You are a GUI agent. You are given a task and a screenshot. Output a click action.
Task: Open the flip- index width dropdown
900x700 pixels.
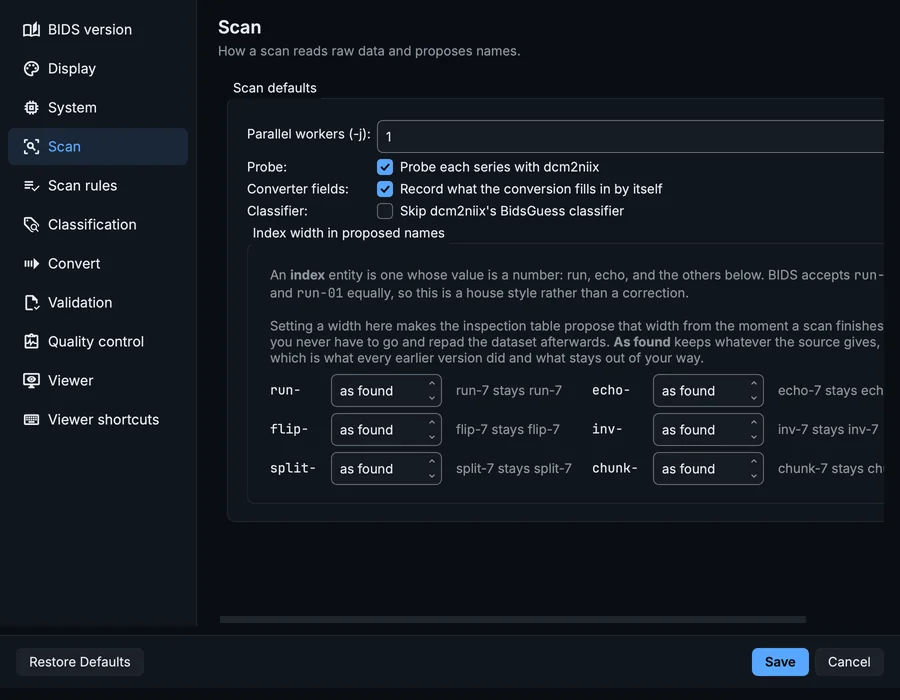tap(386, 430)
